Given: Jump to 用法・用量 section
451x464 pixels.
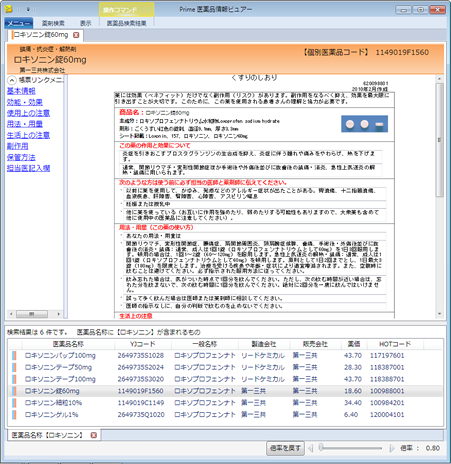Looking at the screenshot, I should point(25,124).
